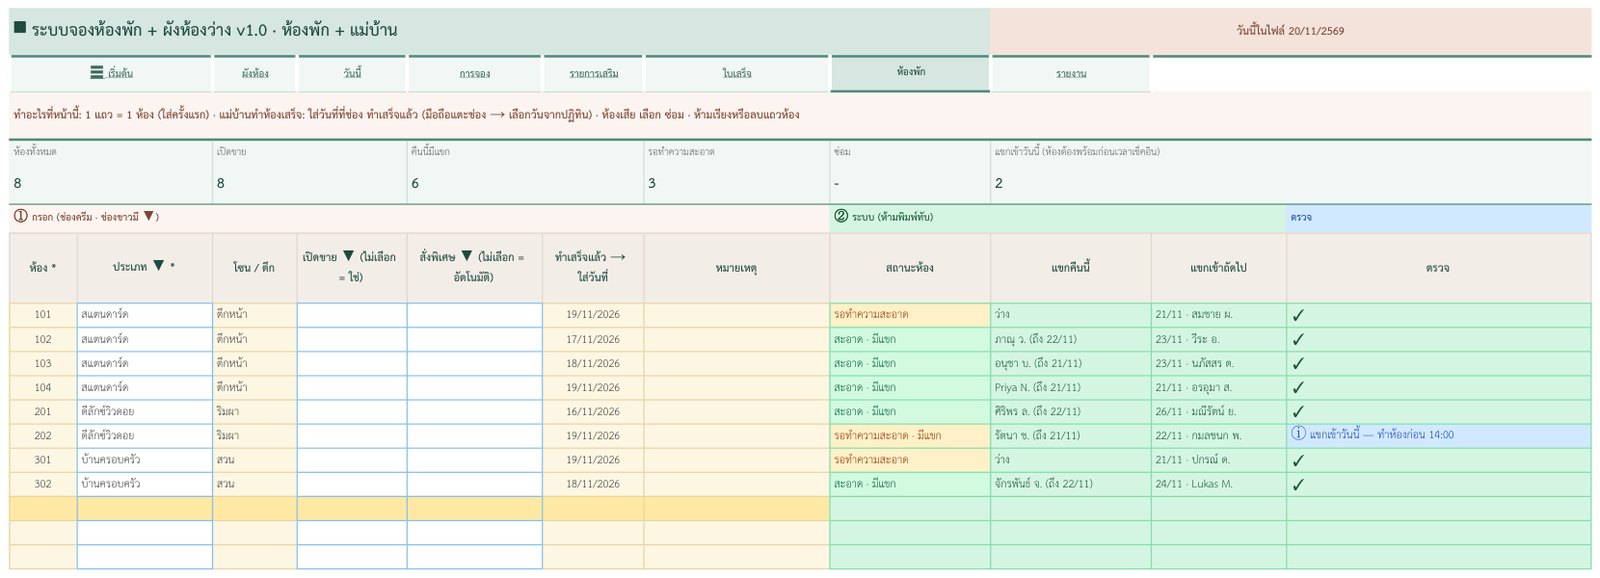The image size is (1600, 578).
Task: Click the 24/11 · Lukas M. next-guest cell
Action: (1219, 483)
